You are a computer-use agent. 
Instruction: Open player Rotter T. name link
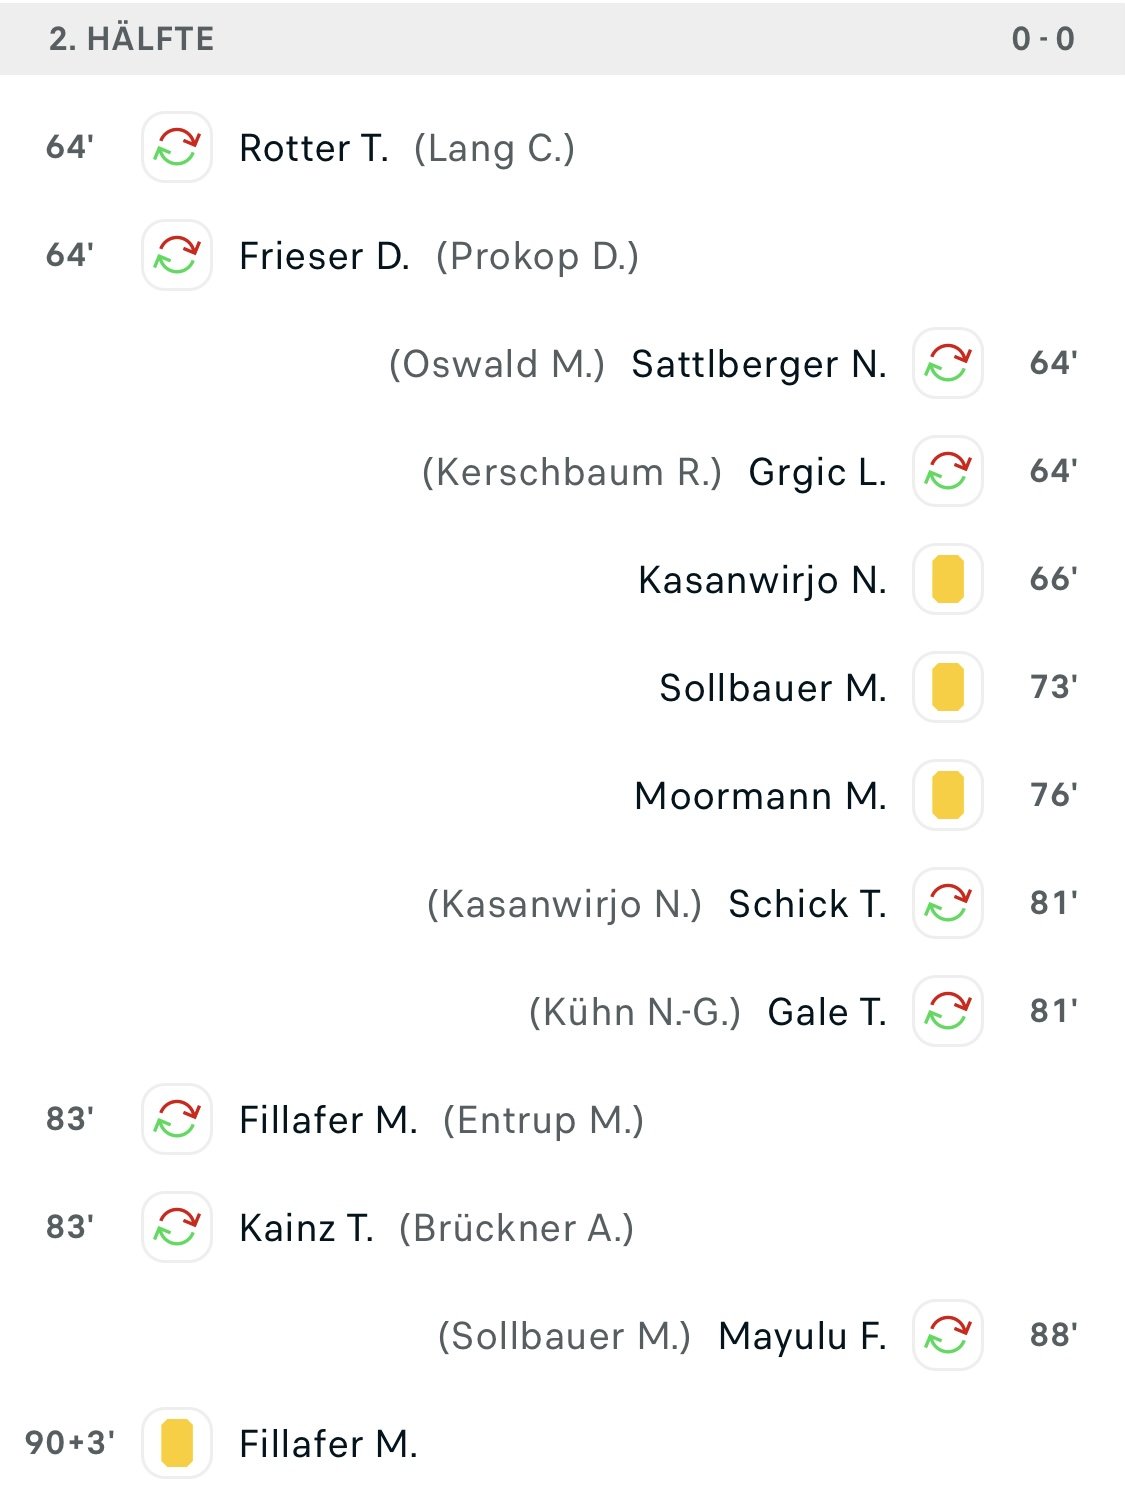point(314,148)
